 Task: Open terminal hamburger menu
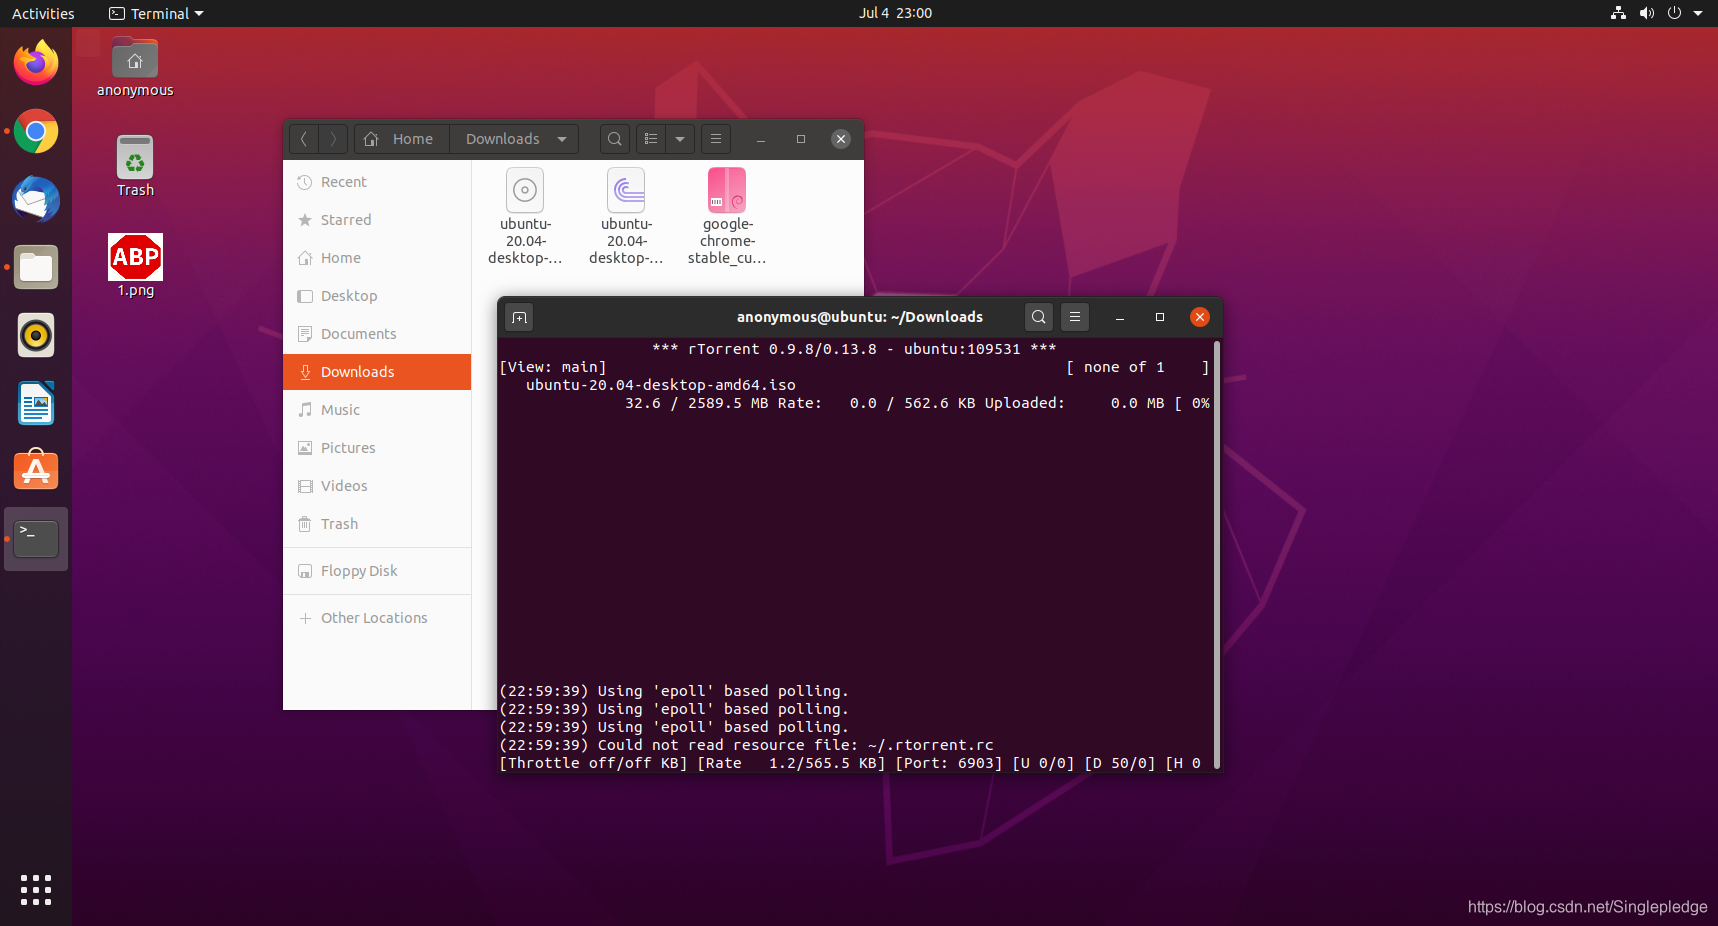[1075, 317]
